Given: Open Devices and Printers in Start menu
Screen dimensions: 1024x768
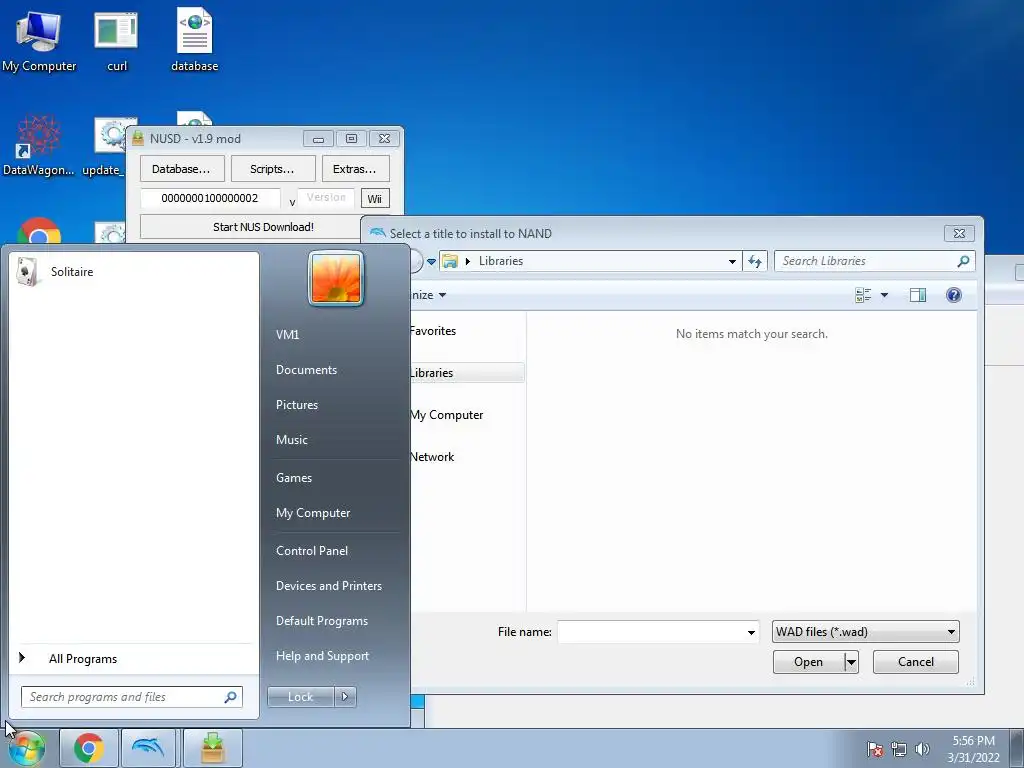Looking at the screenshot, I should coord(328,586).
